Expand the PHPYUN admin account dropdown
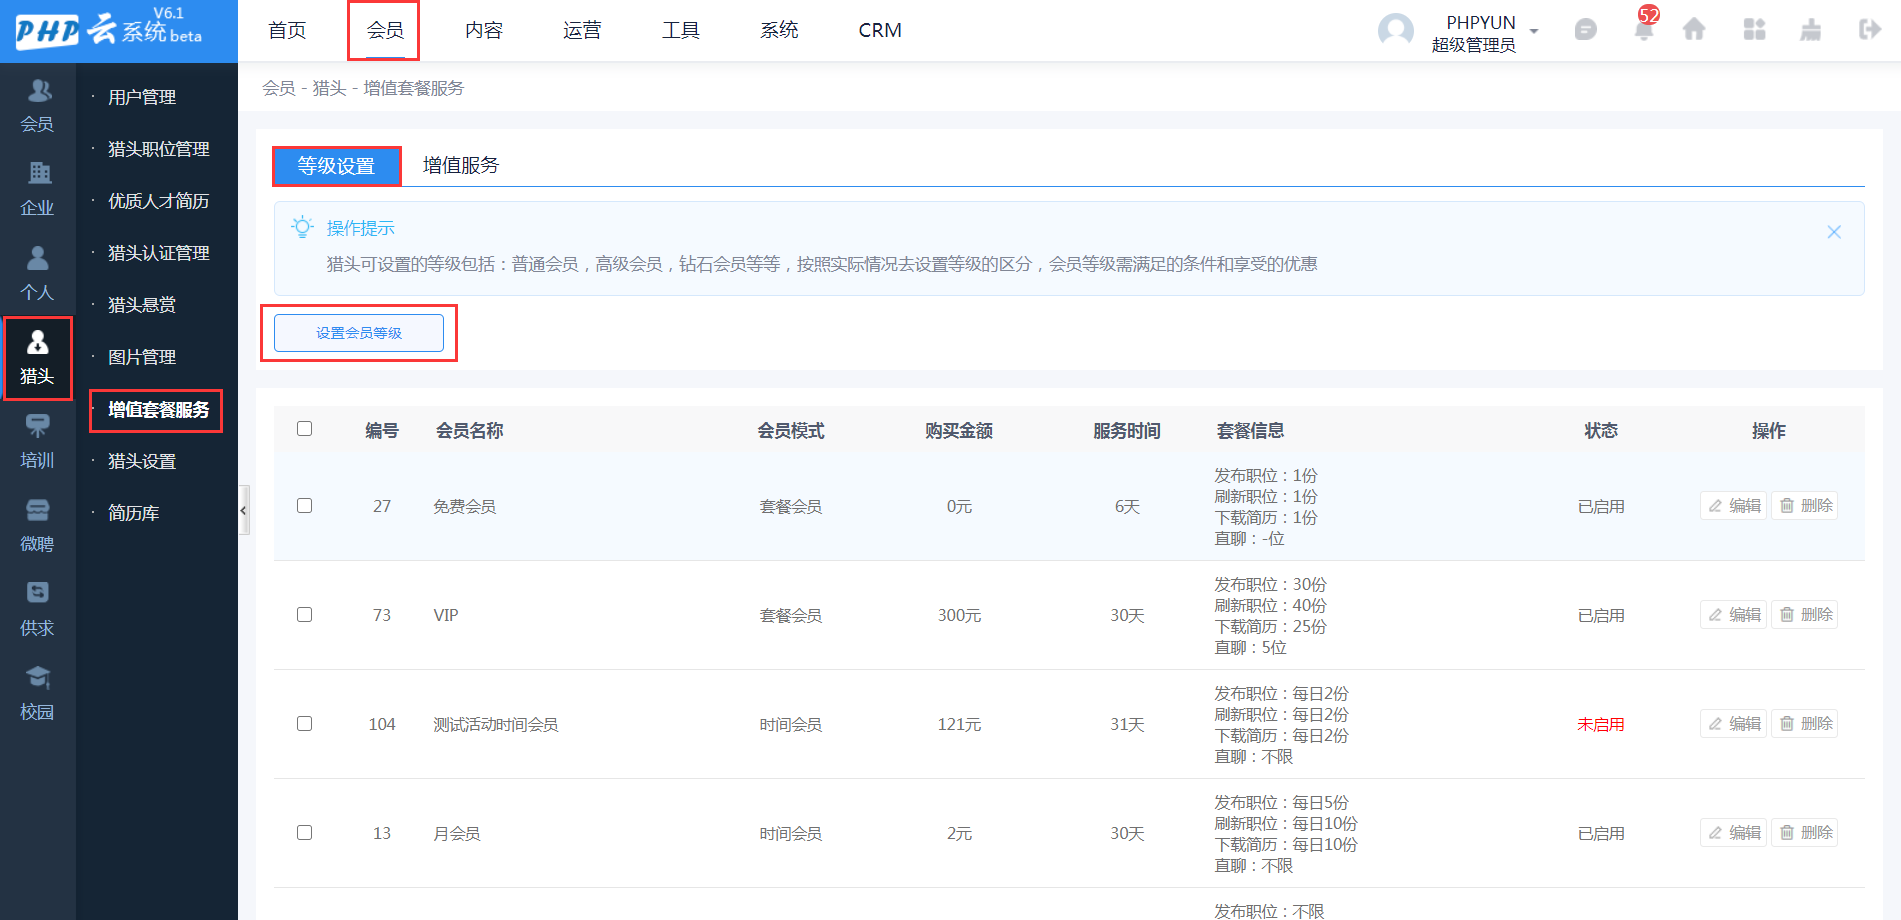This screenshot has height=920, width=1901. coord(1534,32)
